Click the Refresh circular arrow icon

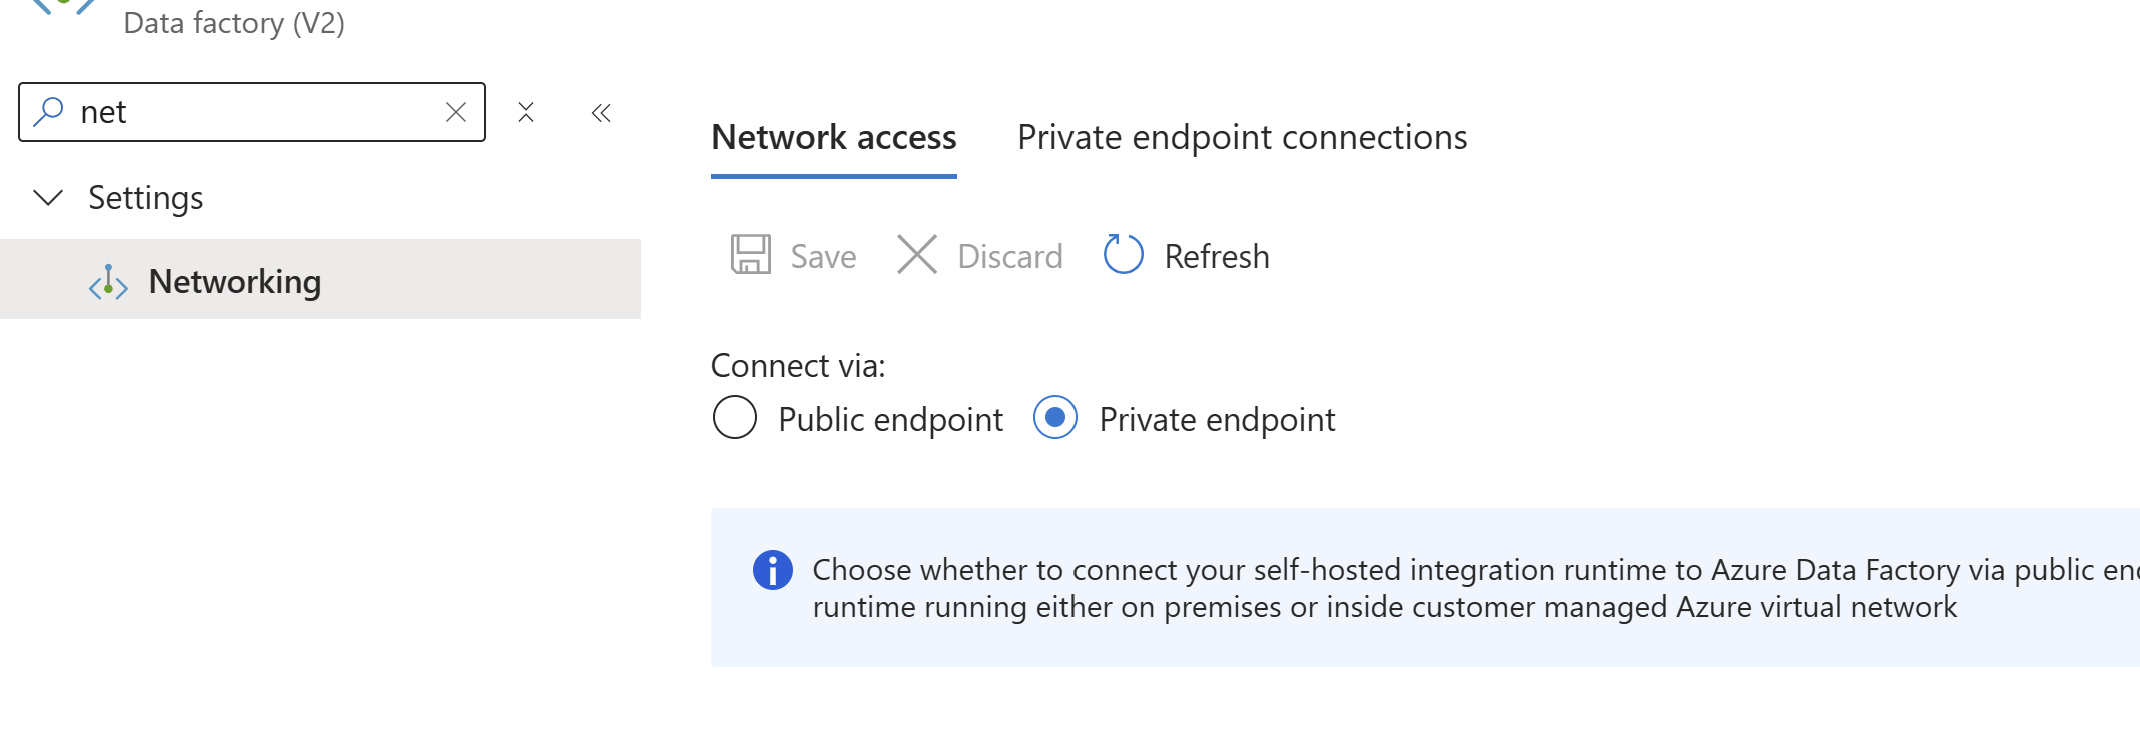(1123, 255)
